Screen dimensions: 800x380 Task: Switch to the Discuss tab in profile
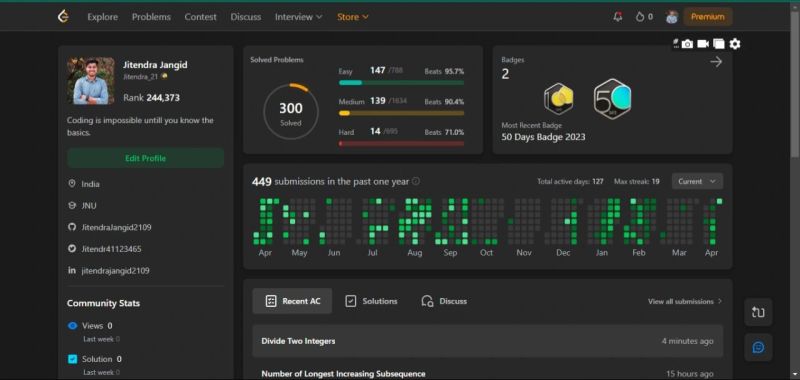(x=444, y=301)
